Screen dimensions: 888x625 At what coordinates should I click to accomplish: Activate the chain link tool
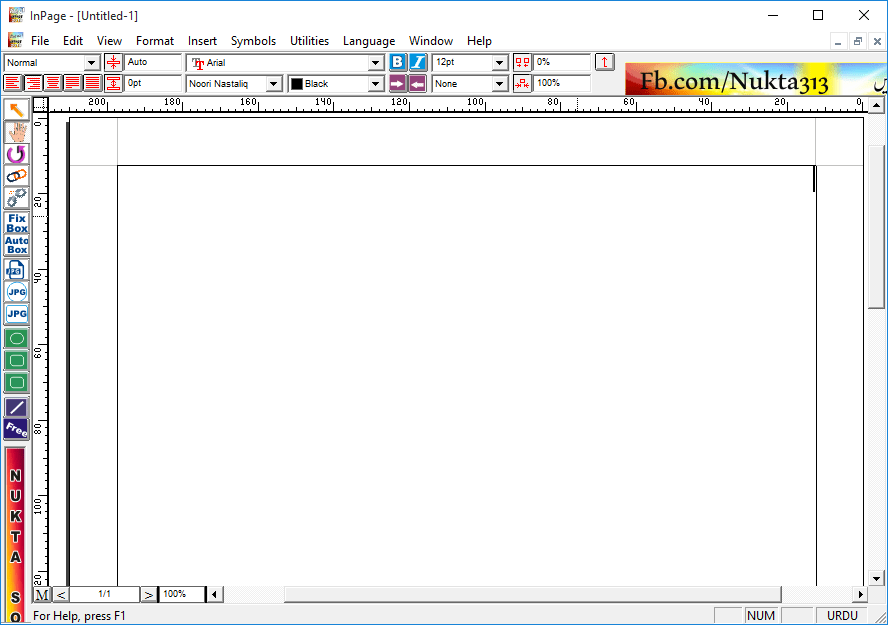tap(16, 176)
